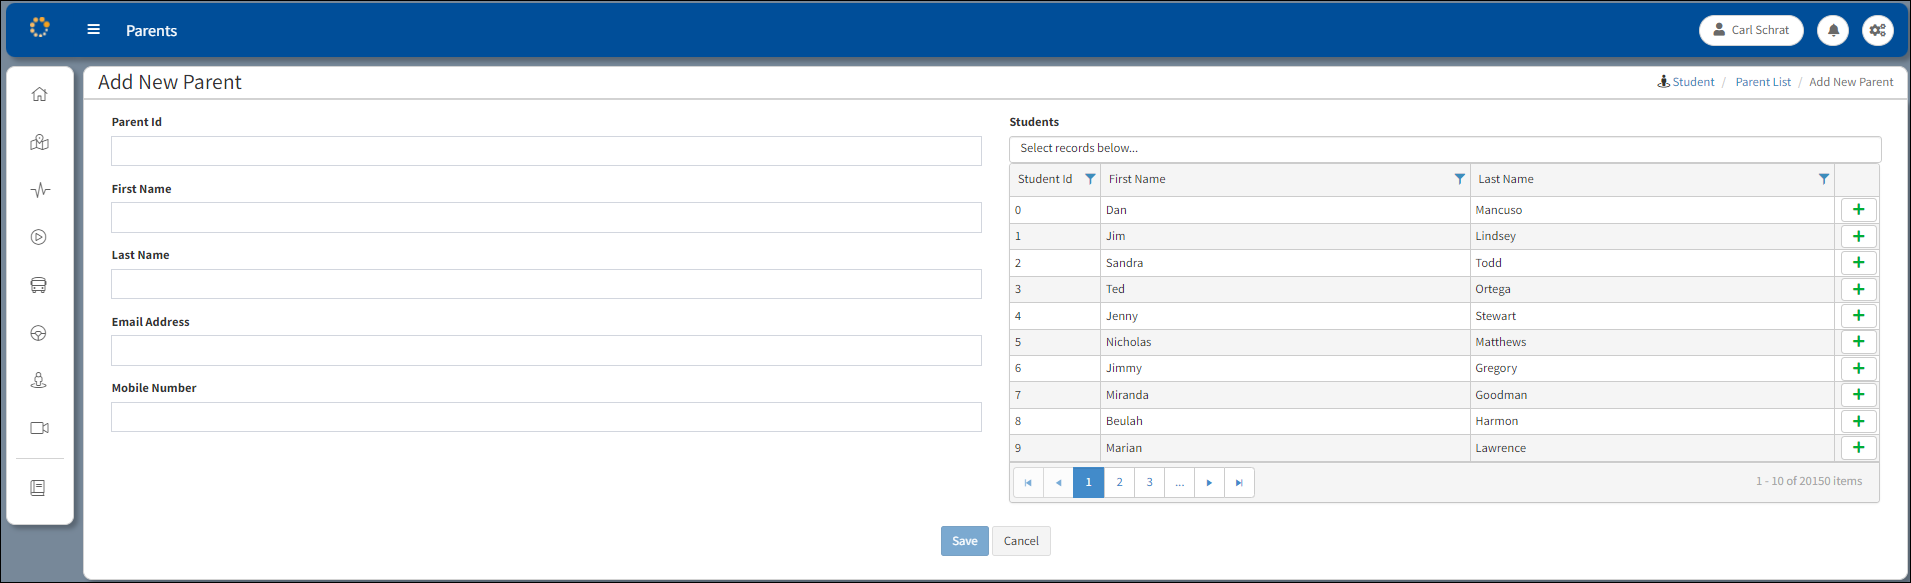This screenshot has width=1911, height=583.
Task: Click the Nicholas first name cell
Action: [1285, 342]
